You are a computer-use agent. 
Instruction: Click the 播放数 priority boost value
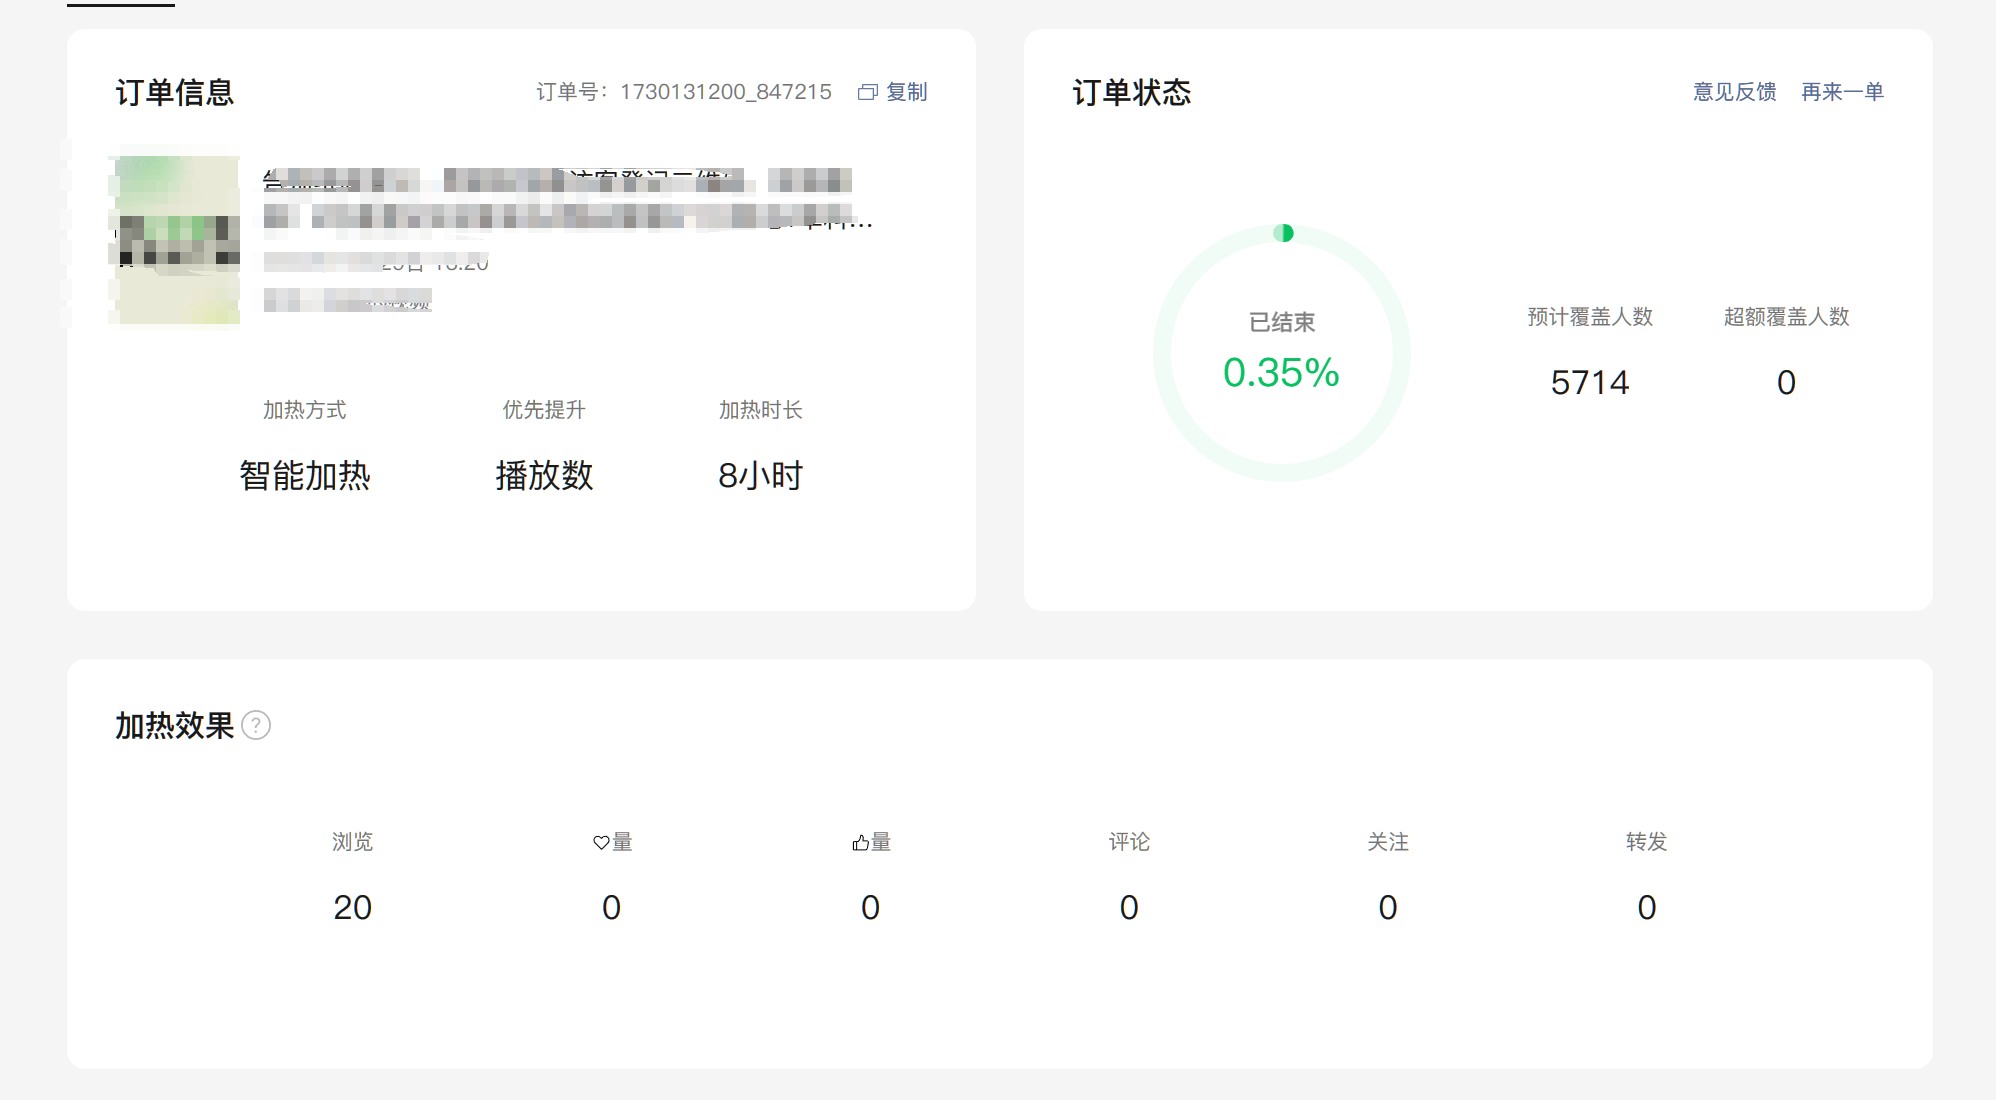[x=544, y=475]
